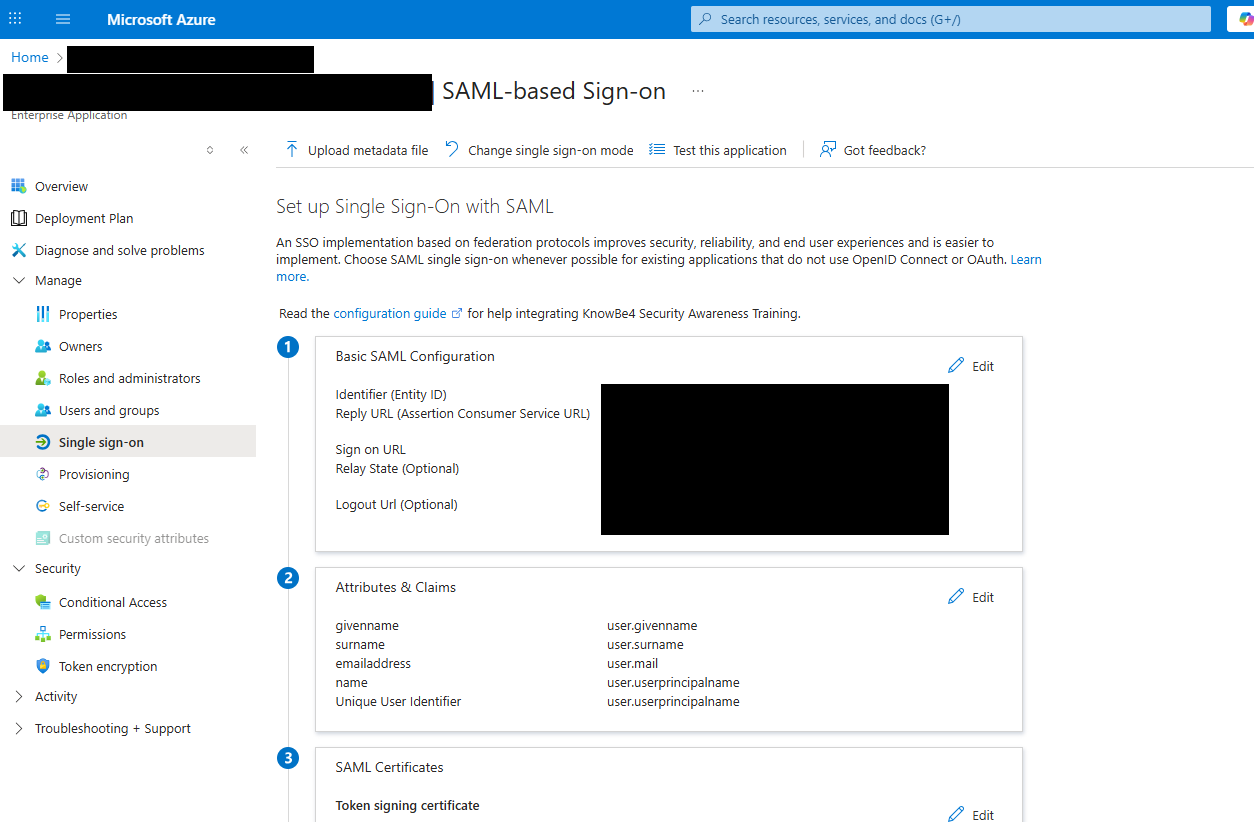Click the user.givenname value
Screen dimensions: 1254x822
pos(652,625)
